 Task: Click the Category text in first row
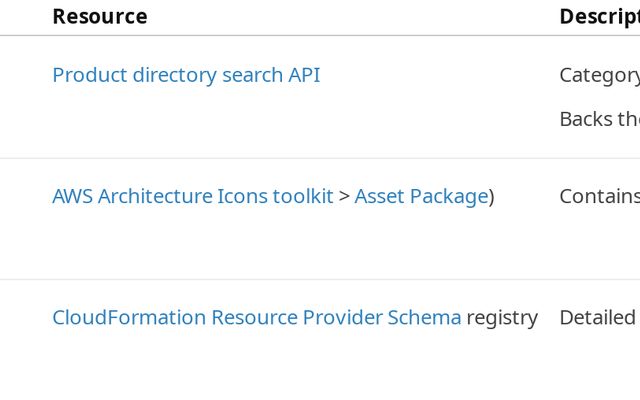599,75
